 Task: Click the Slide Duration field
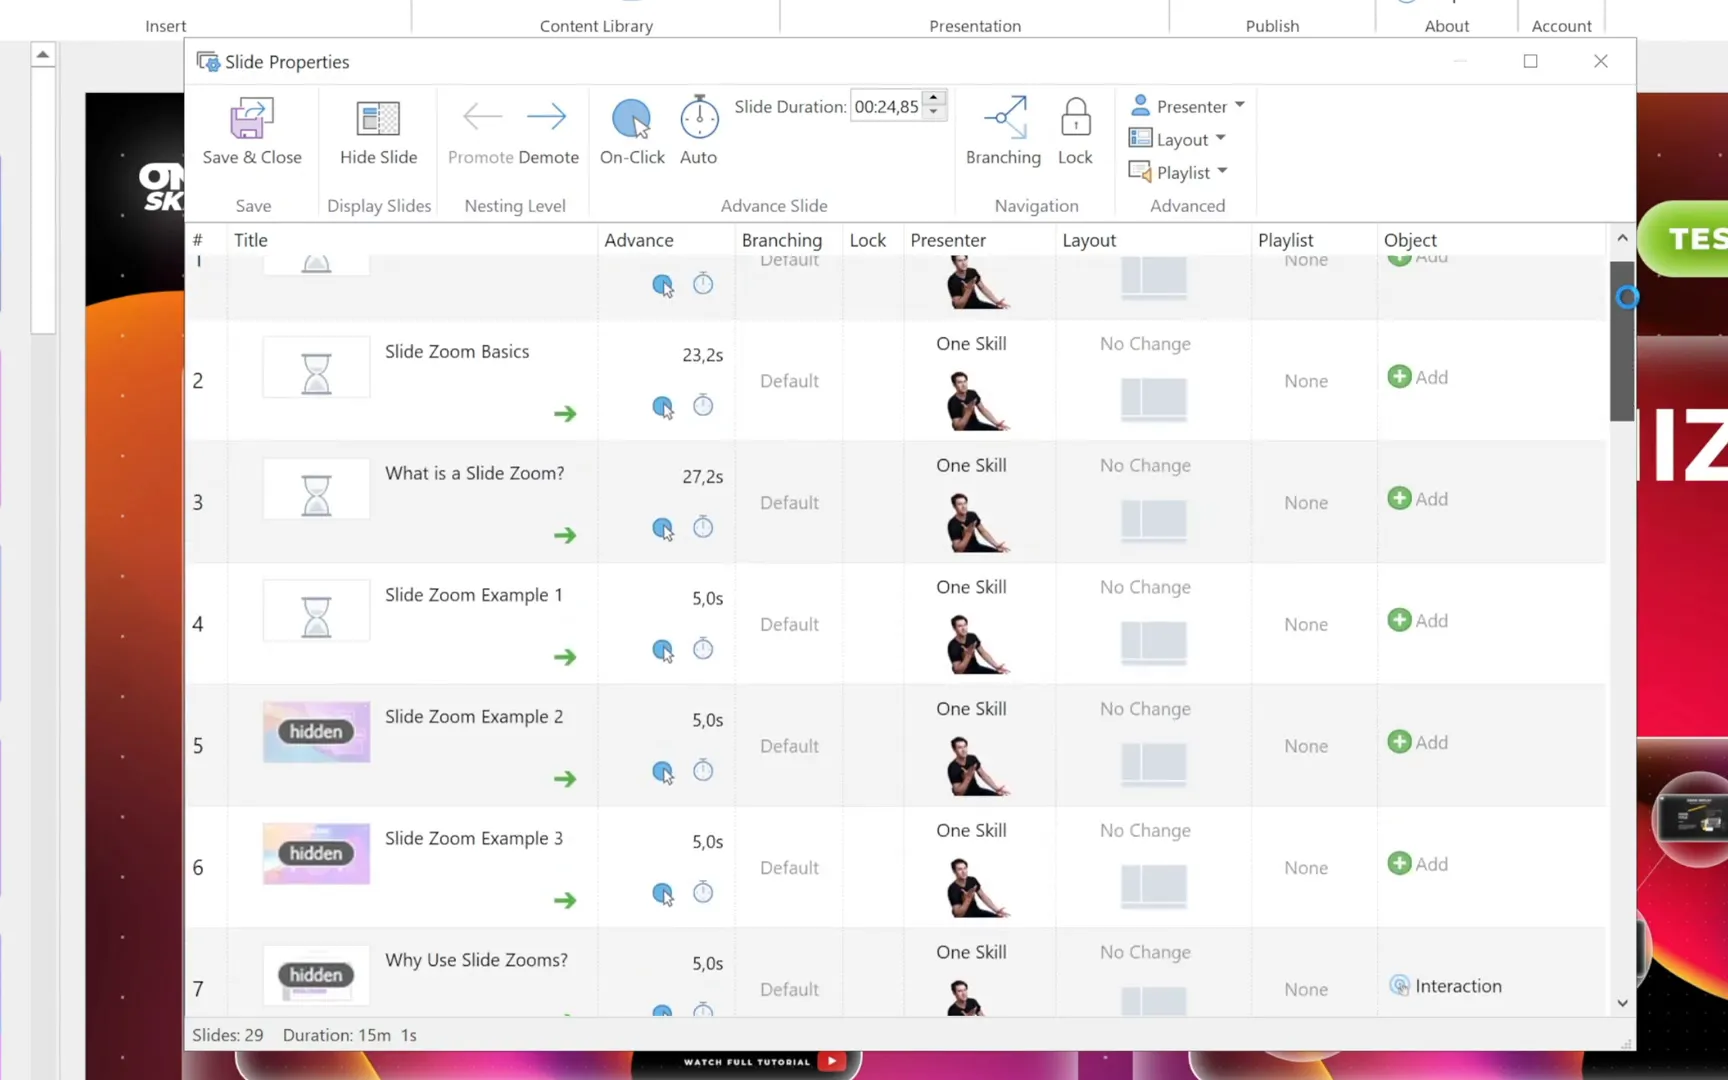tap(886, 106)
